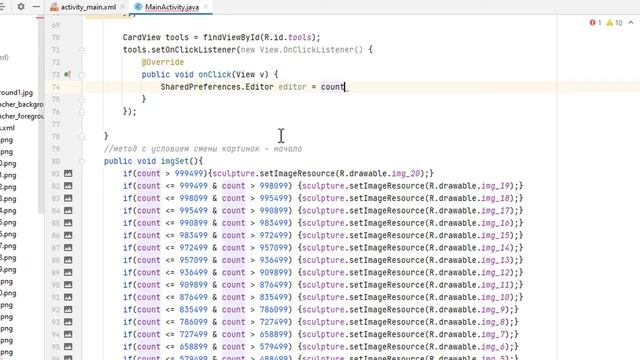Collapse the imgSet method at line 80
This screenshot has height=360, width=640.
[x=82, y=162]
